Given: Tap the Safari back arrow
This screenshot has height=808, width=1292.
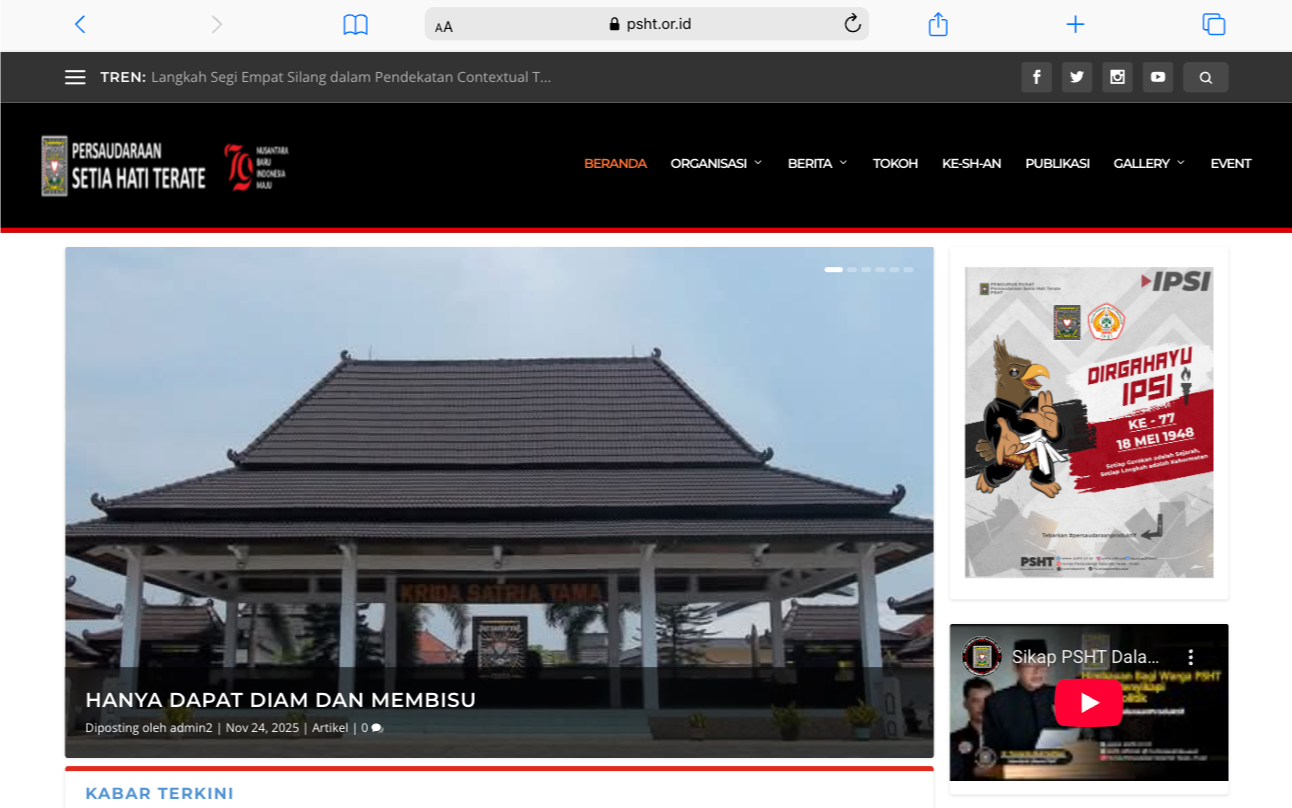Looking at the screenshot, I should [x=80, y=24].
